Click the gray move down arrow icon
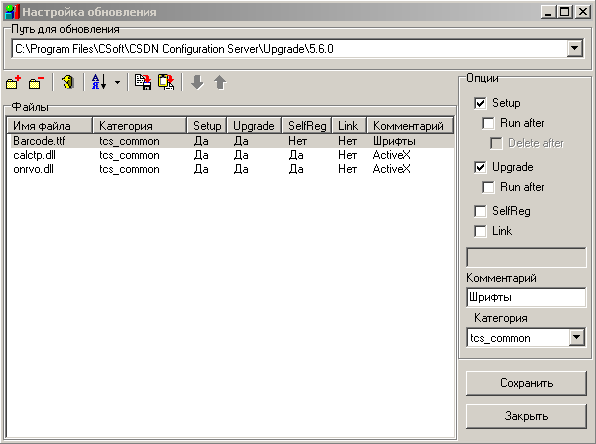 pyautogui.click(x=197, y=82)
